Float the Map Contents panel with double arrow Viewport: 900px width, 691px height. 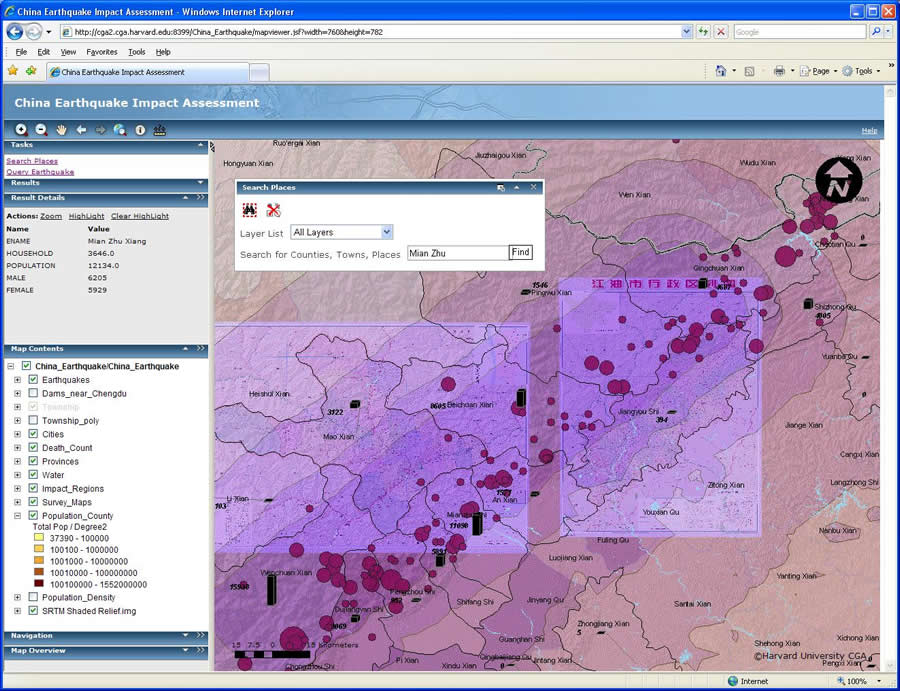point(200,348)
